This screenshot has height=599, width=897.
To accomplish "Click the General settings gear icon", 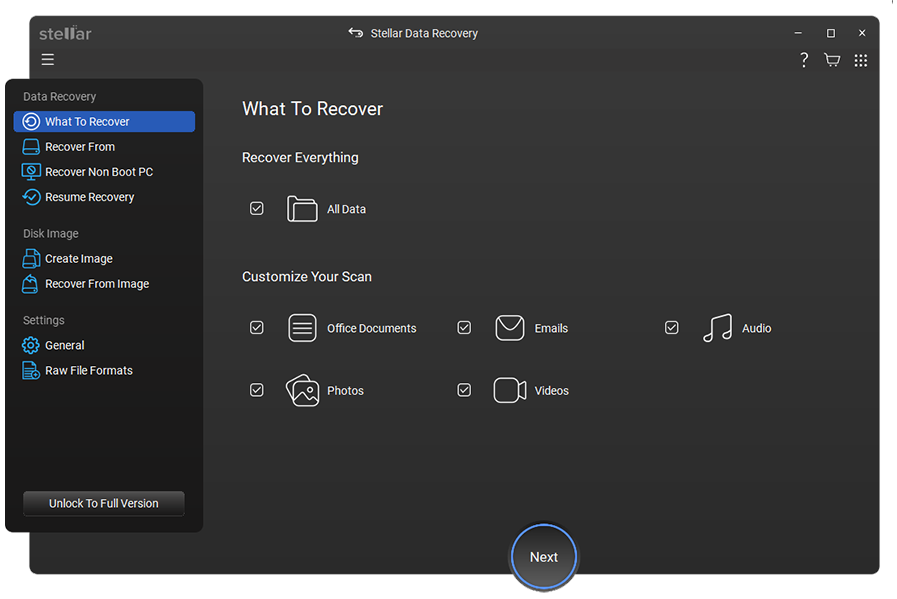I will tap(31, 345).
